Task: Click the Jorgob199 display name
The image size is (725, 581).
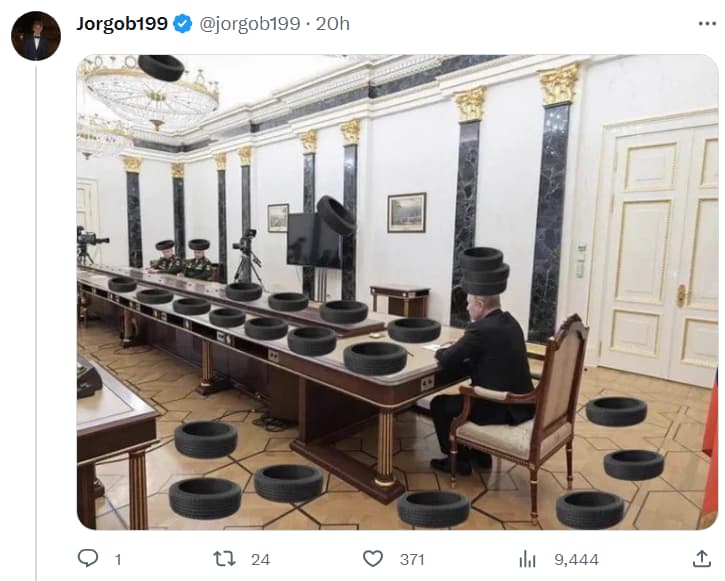Action: click(122, 24)
